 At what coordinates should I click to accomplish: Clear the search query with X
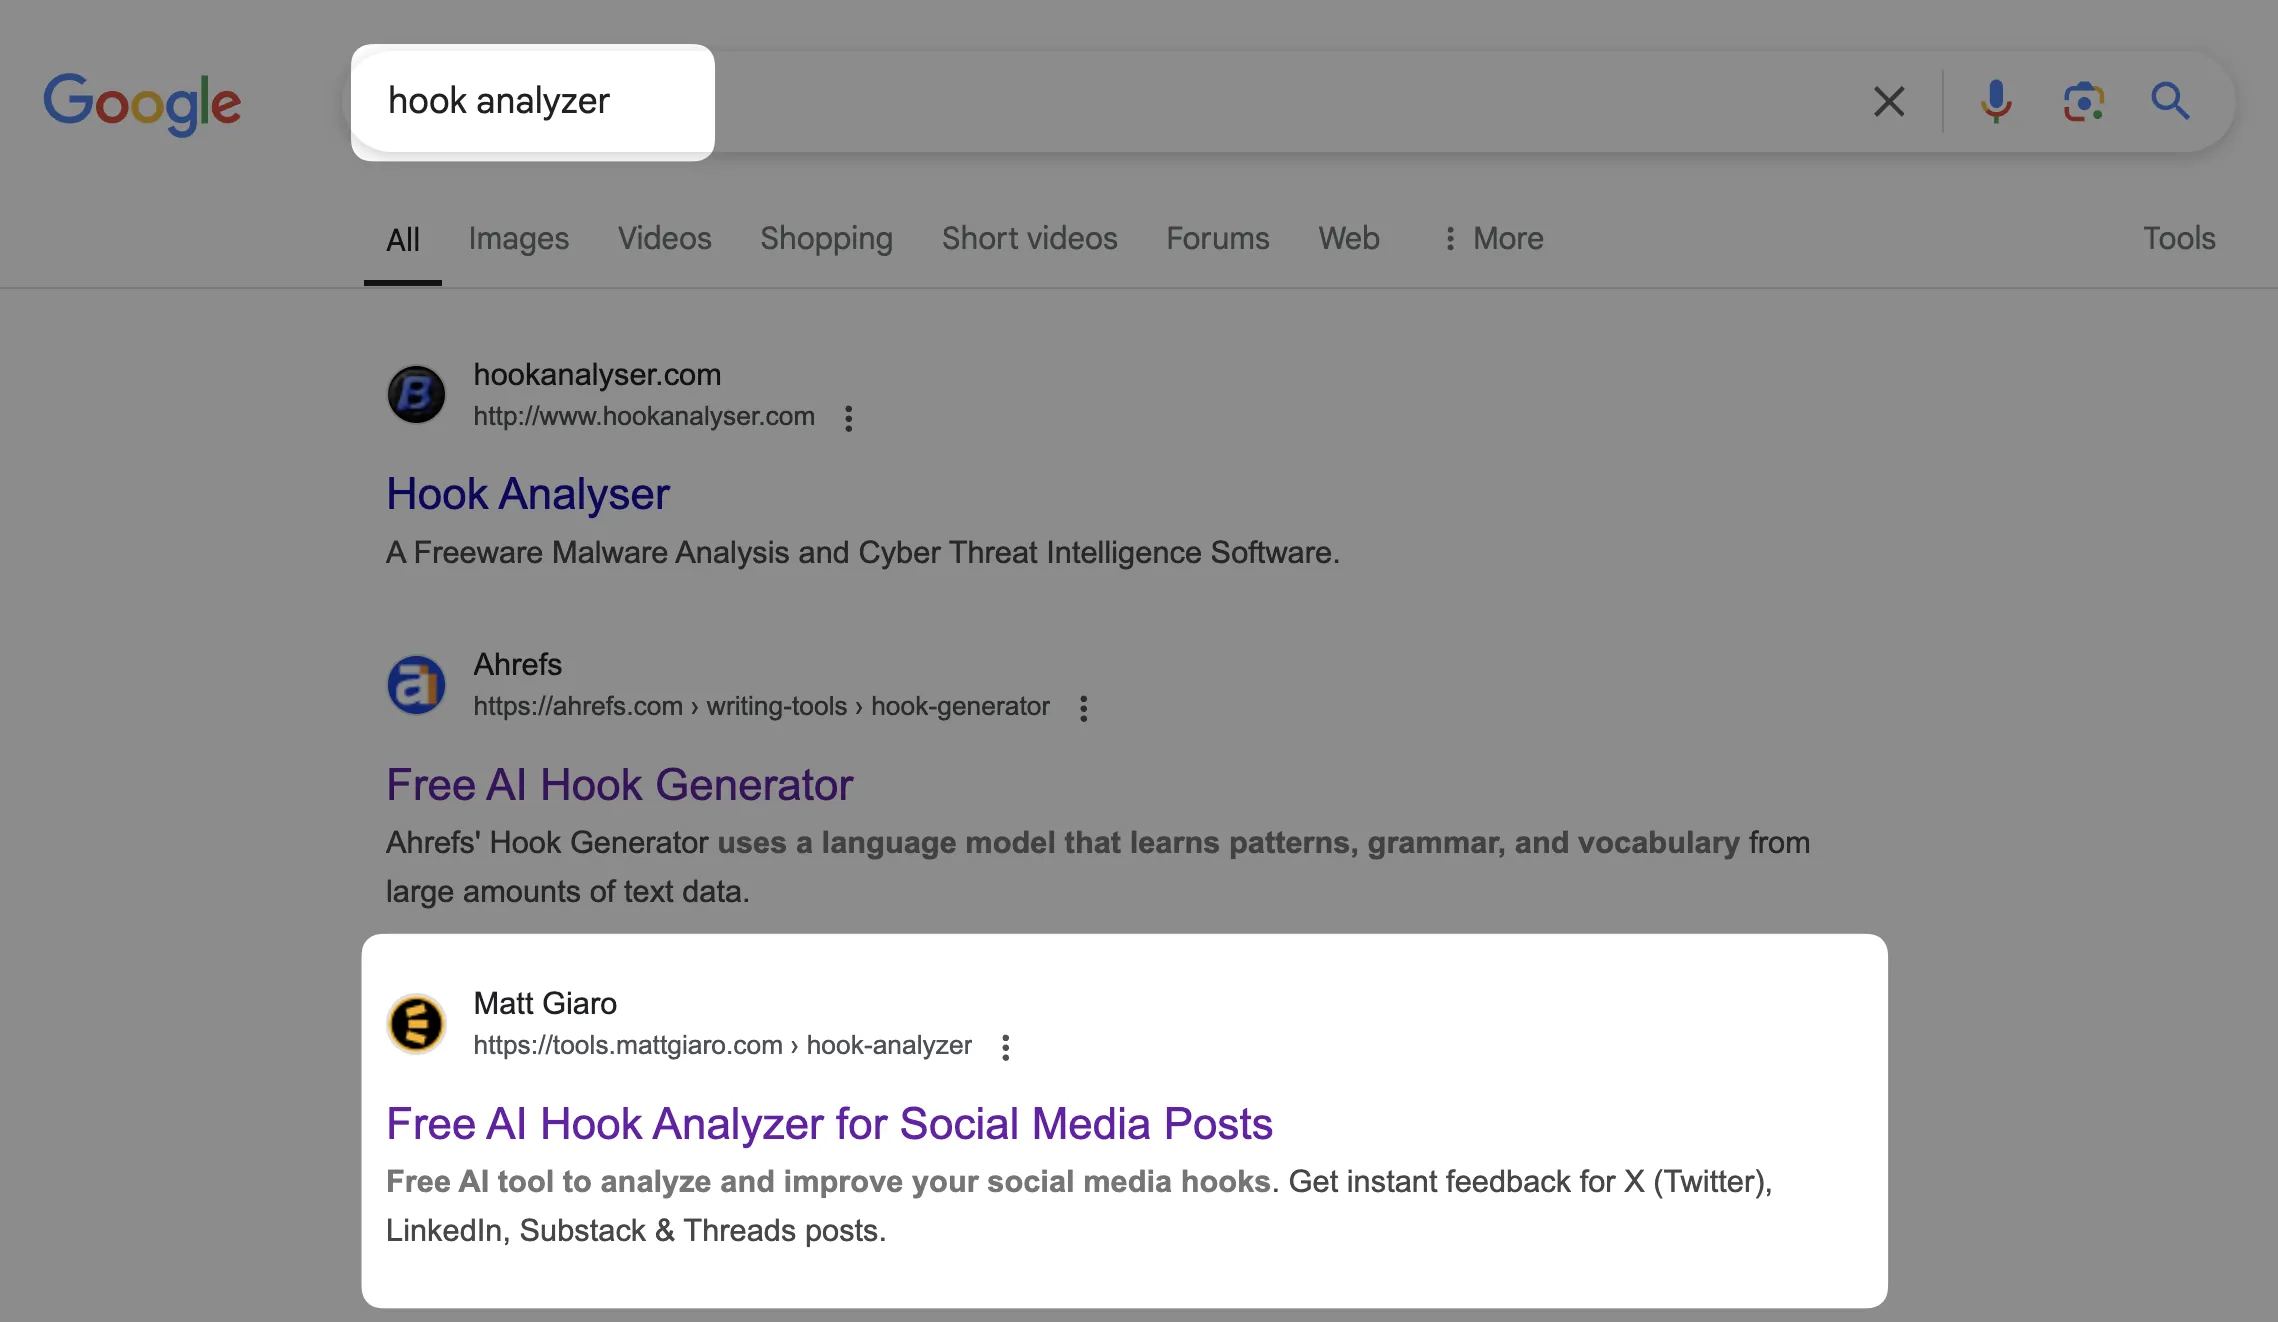1888,101
